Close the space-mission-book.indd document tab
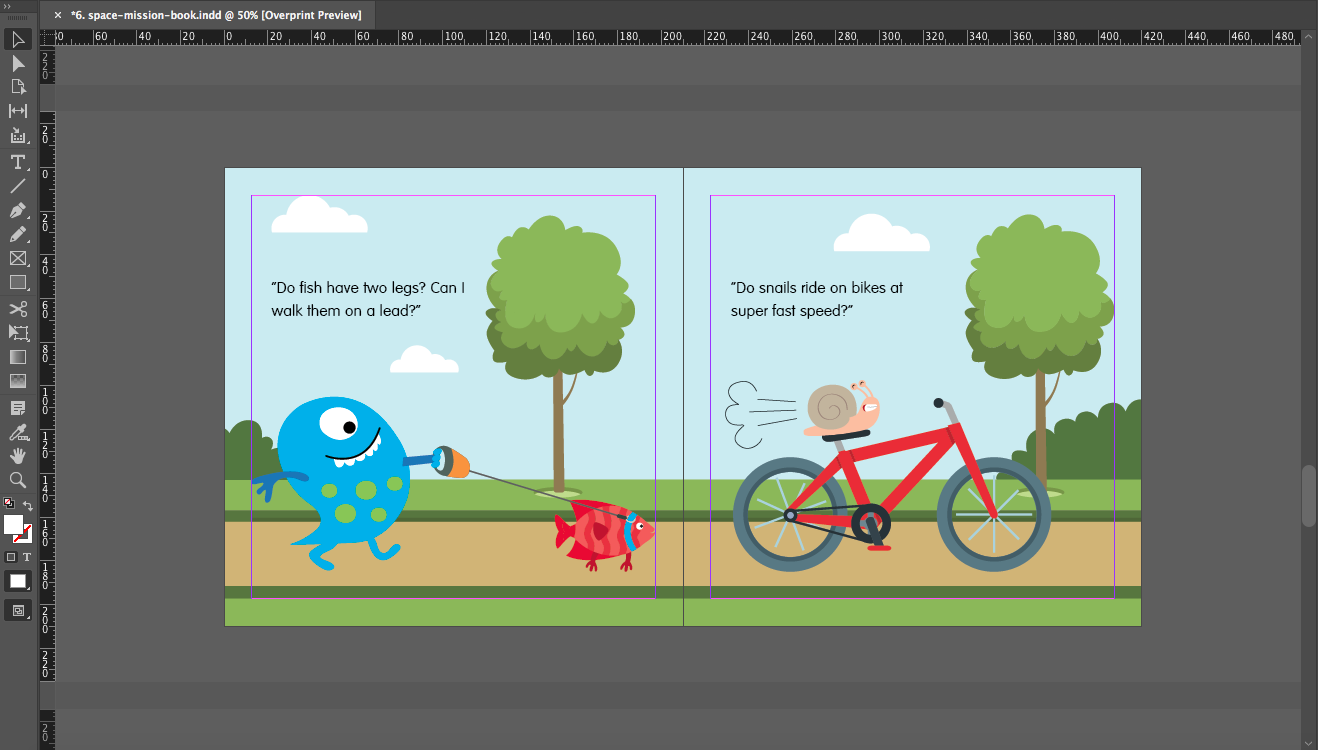The width and height of the screenshot is (1318, 750). pos(58,15)
